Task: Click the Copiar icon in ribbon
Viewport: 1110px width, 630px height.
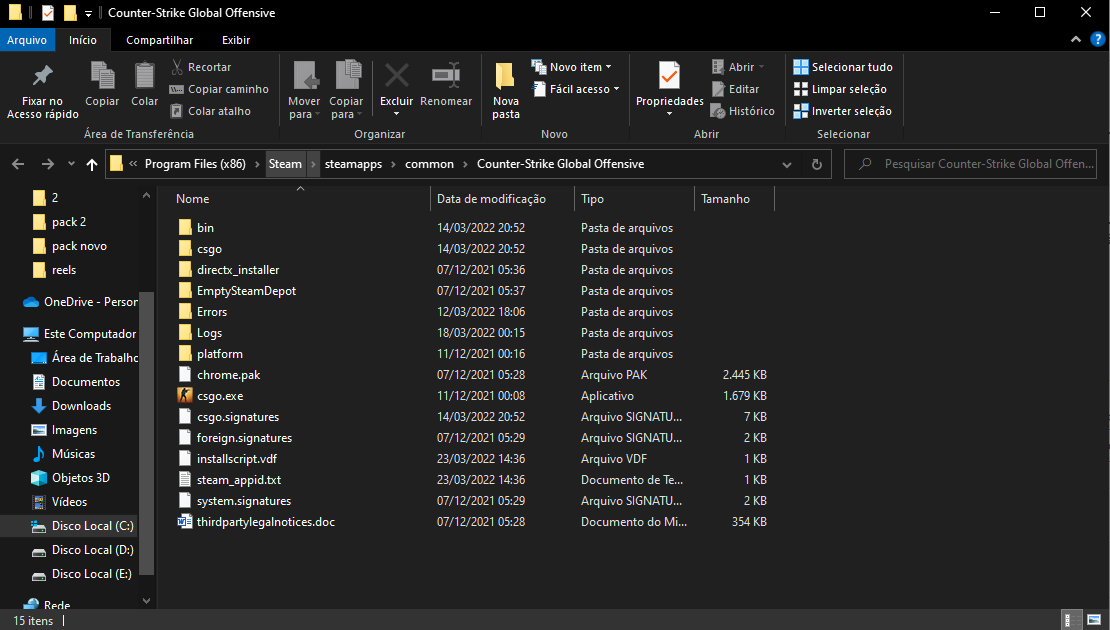Action: tap(102, 76)
